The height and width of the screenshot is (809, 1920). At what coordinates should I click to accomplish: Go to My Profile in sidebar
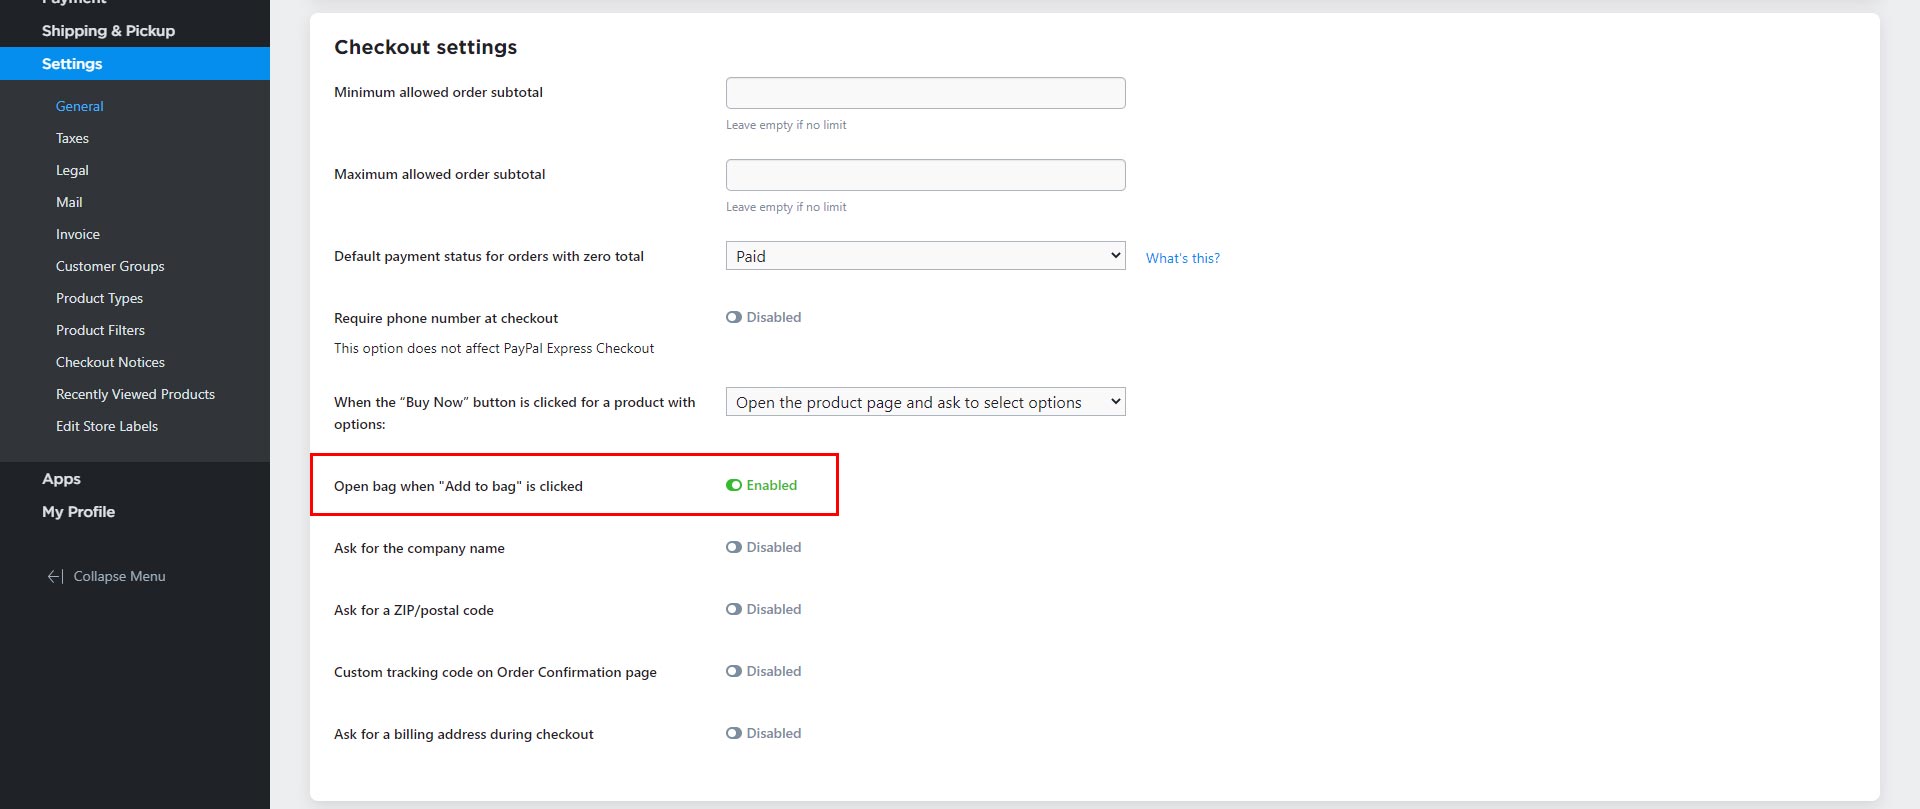pos(78,511)
